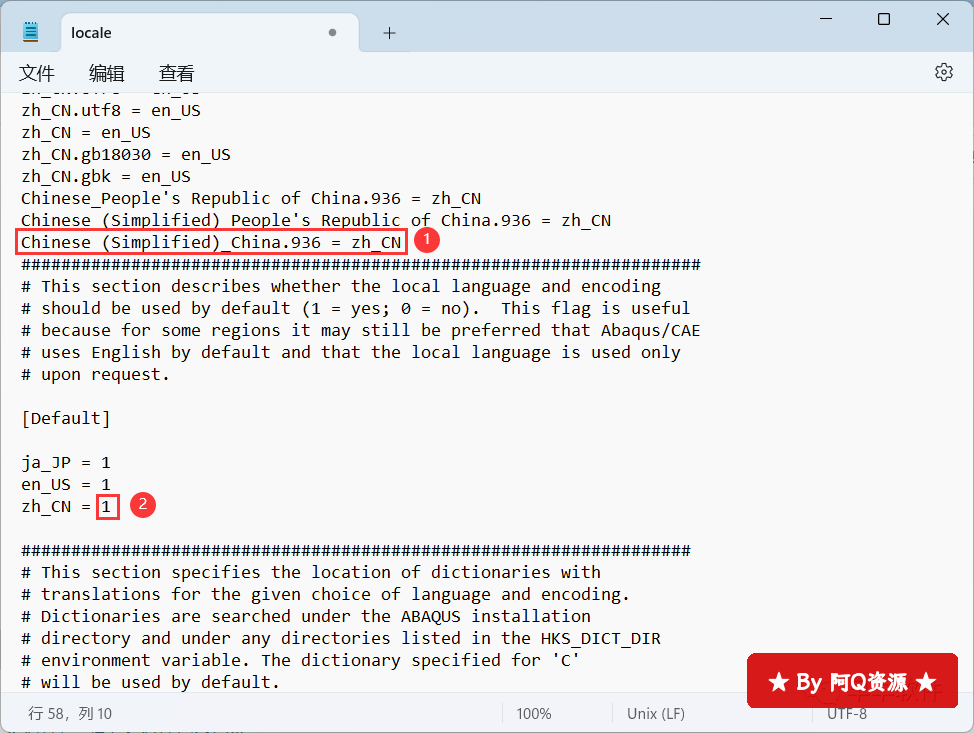Click the red circle marker numbered 2
The height and width of the screenshot is (733, 974).
tap(143, 505)
